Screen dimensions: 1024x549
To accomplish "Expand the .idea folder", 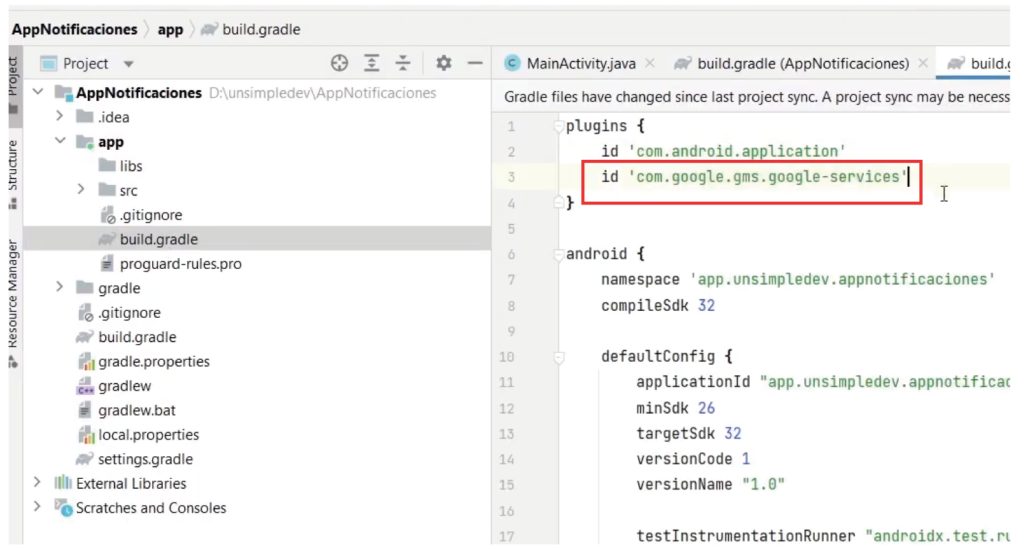I will point(61,117).
